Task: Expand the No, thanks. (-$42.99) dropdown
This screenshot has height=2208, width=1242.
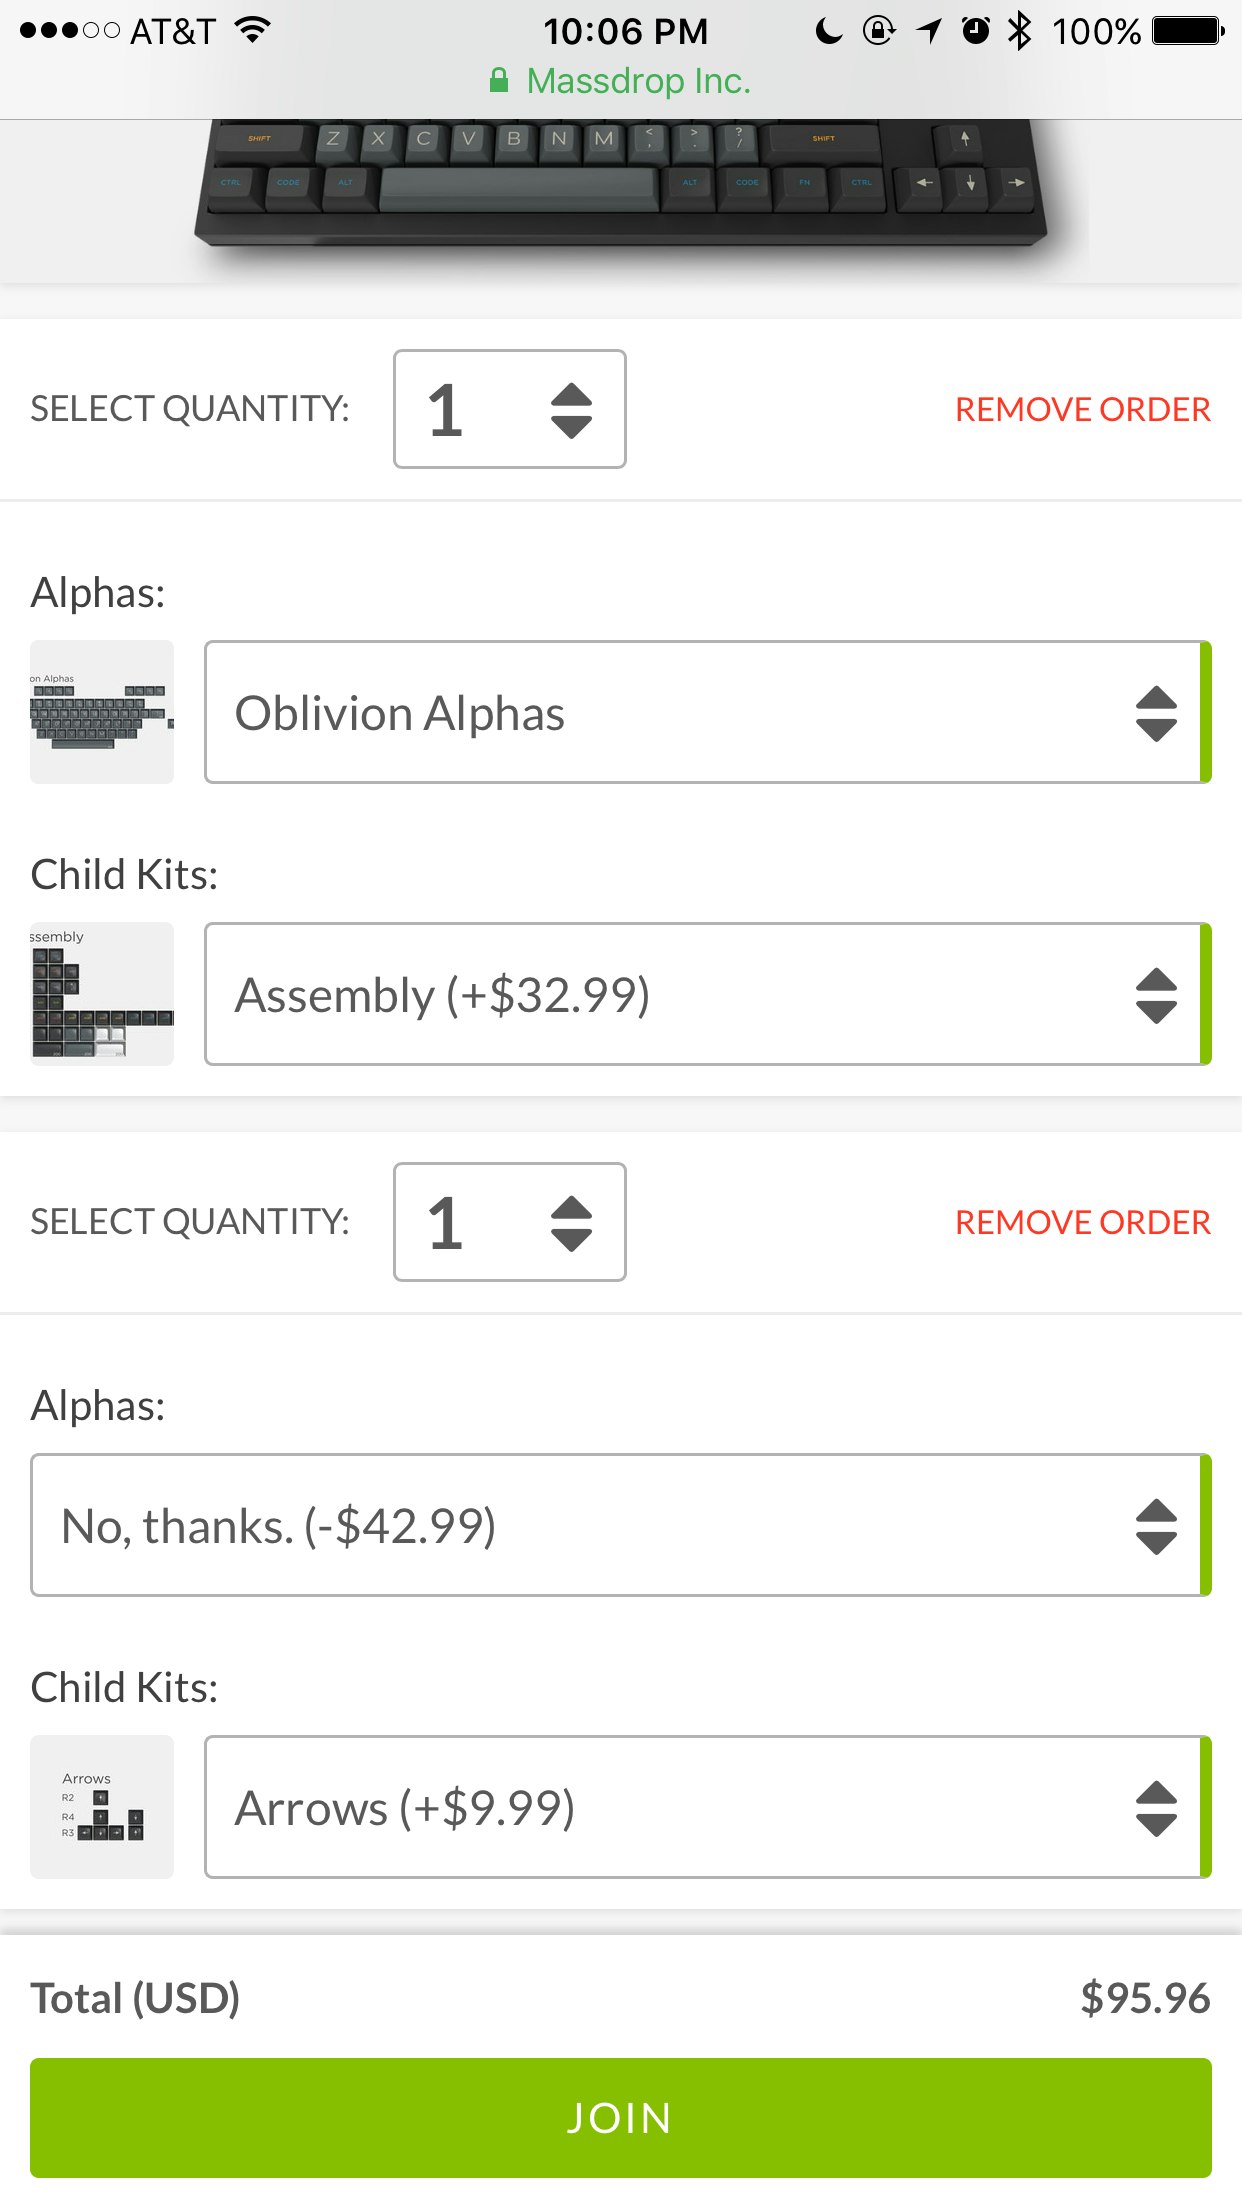Action: pos(620,1526)
